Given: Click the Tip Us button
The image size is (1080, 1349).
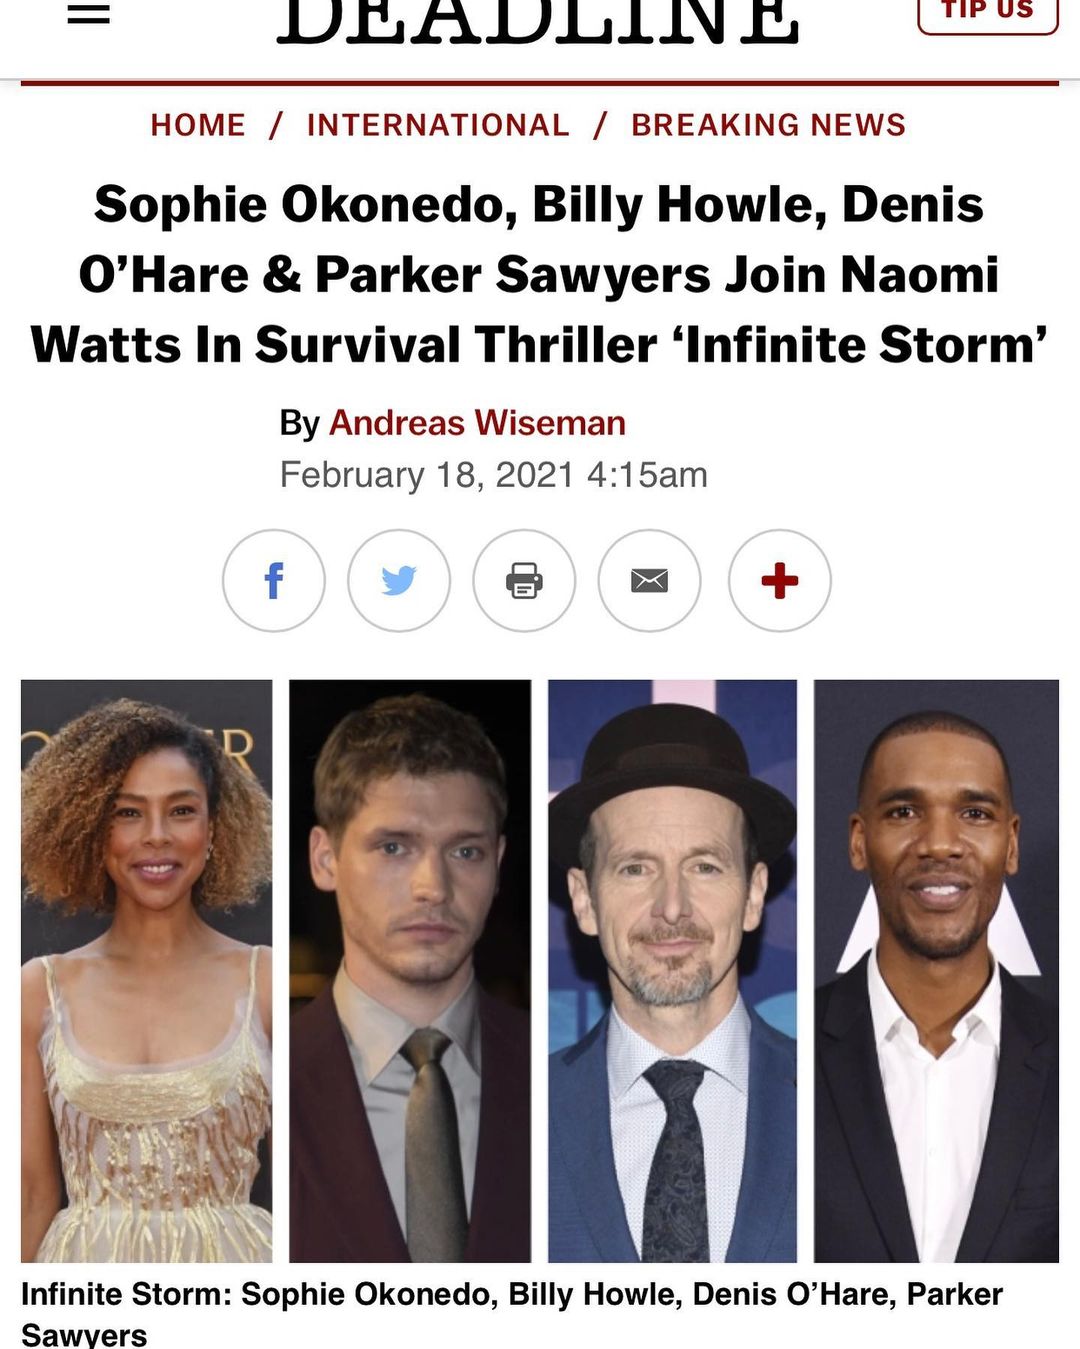Looking at the screenshot, I should (x=987, y=13).
